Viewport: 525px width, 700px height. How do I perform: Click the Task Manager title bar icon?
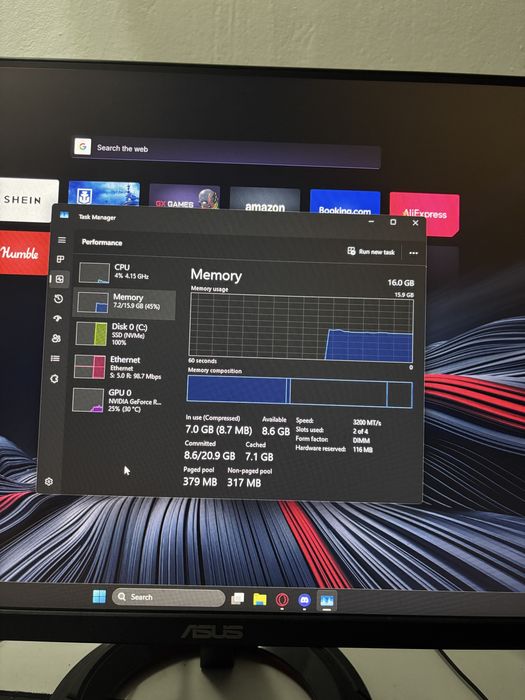coord(64,215)
